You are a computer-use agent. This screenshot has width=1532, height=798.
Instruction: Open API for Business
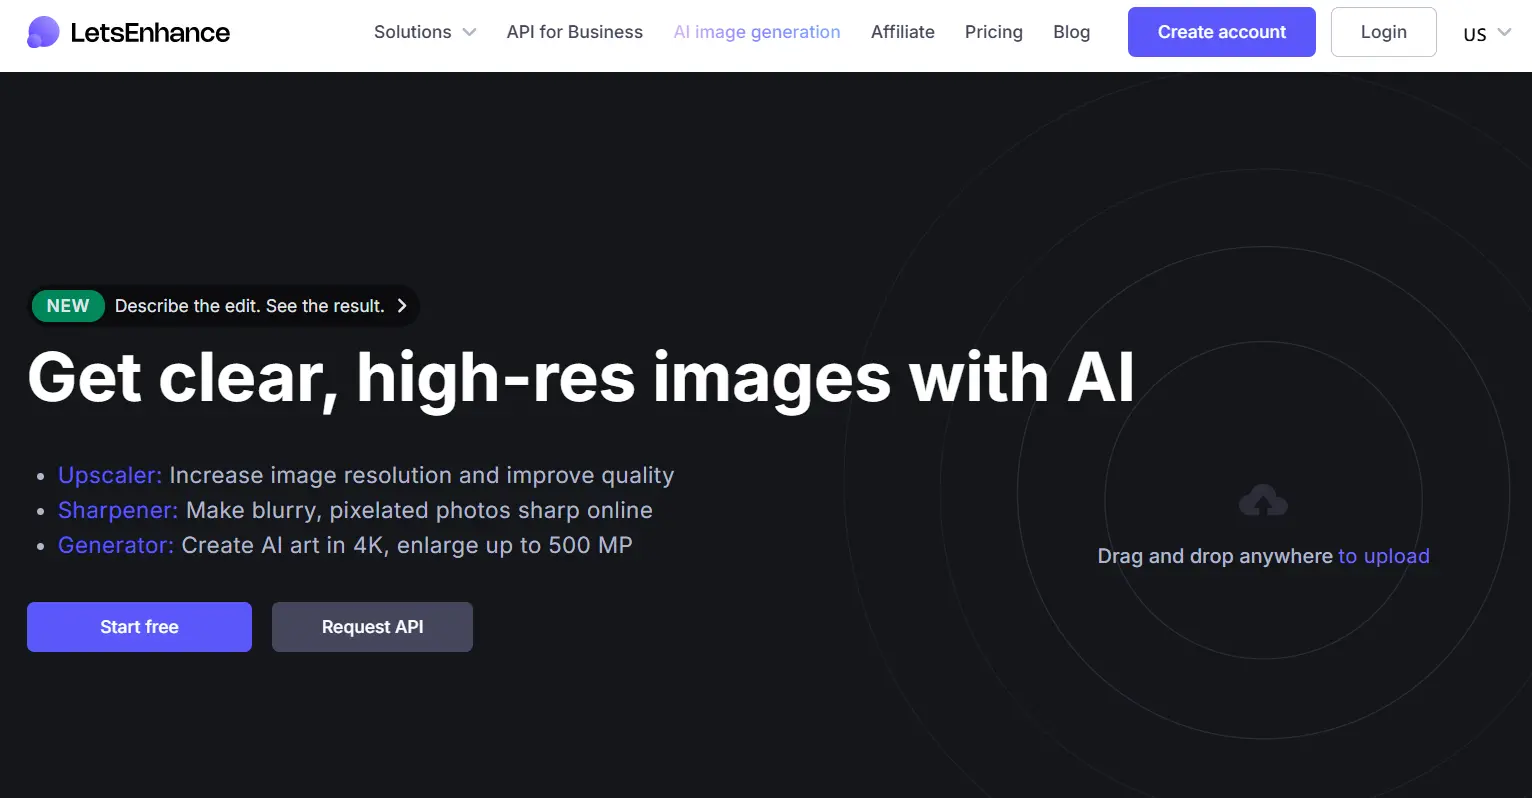coord(574,31)
